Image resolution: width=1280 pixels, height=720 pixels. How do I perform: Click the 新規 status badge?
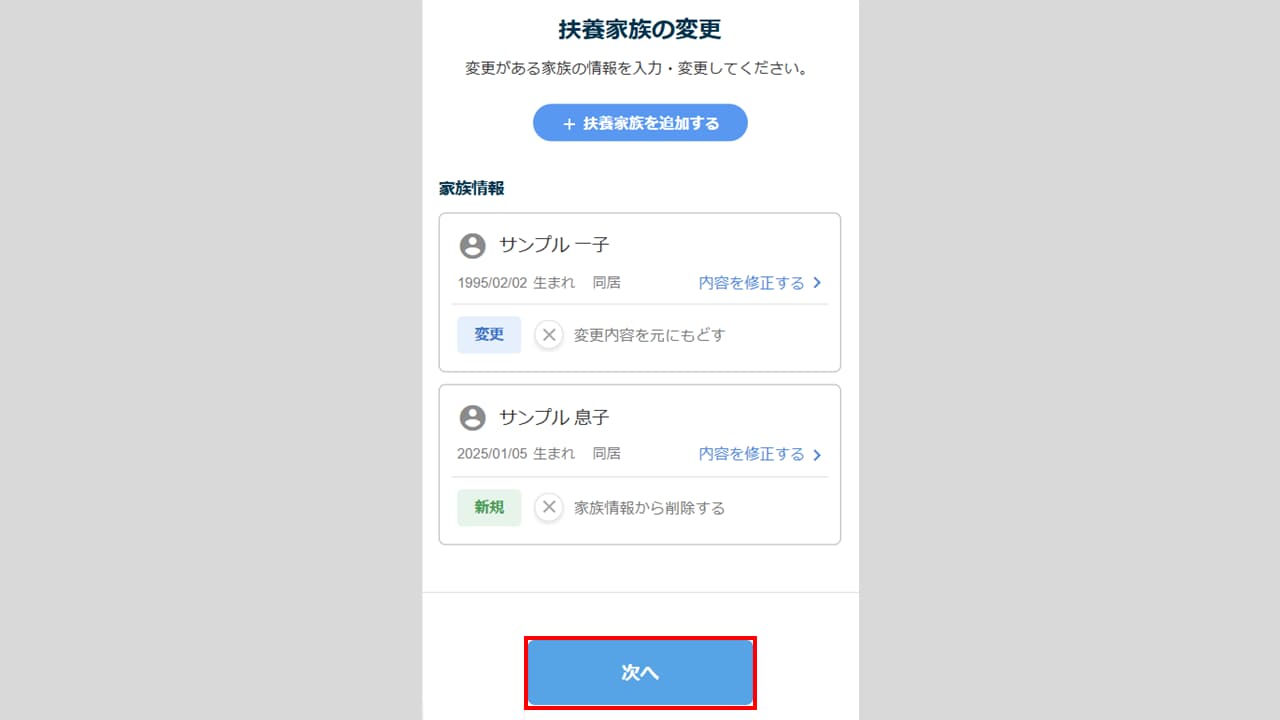[x=489, y=507]
